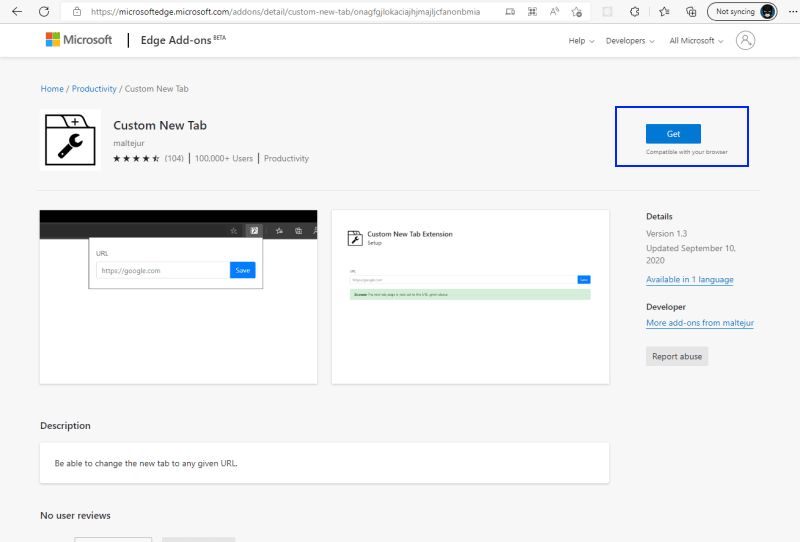Viewport: 800px width, 542px height.
Task: Go back to the previous page
Action: click(x=17, y=11)
